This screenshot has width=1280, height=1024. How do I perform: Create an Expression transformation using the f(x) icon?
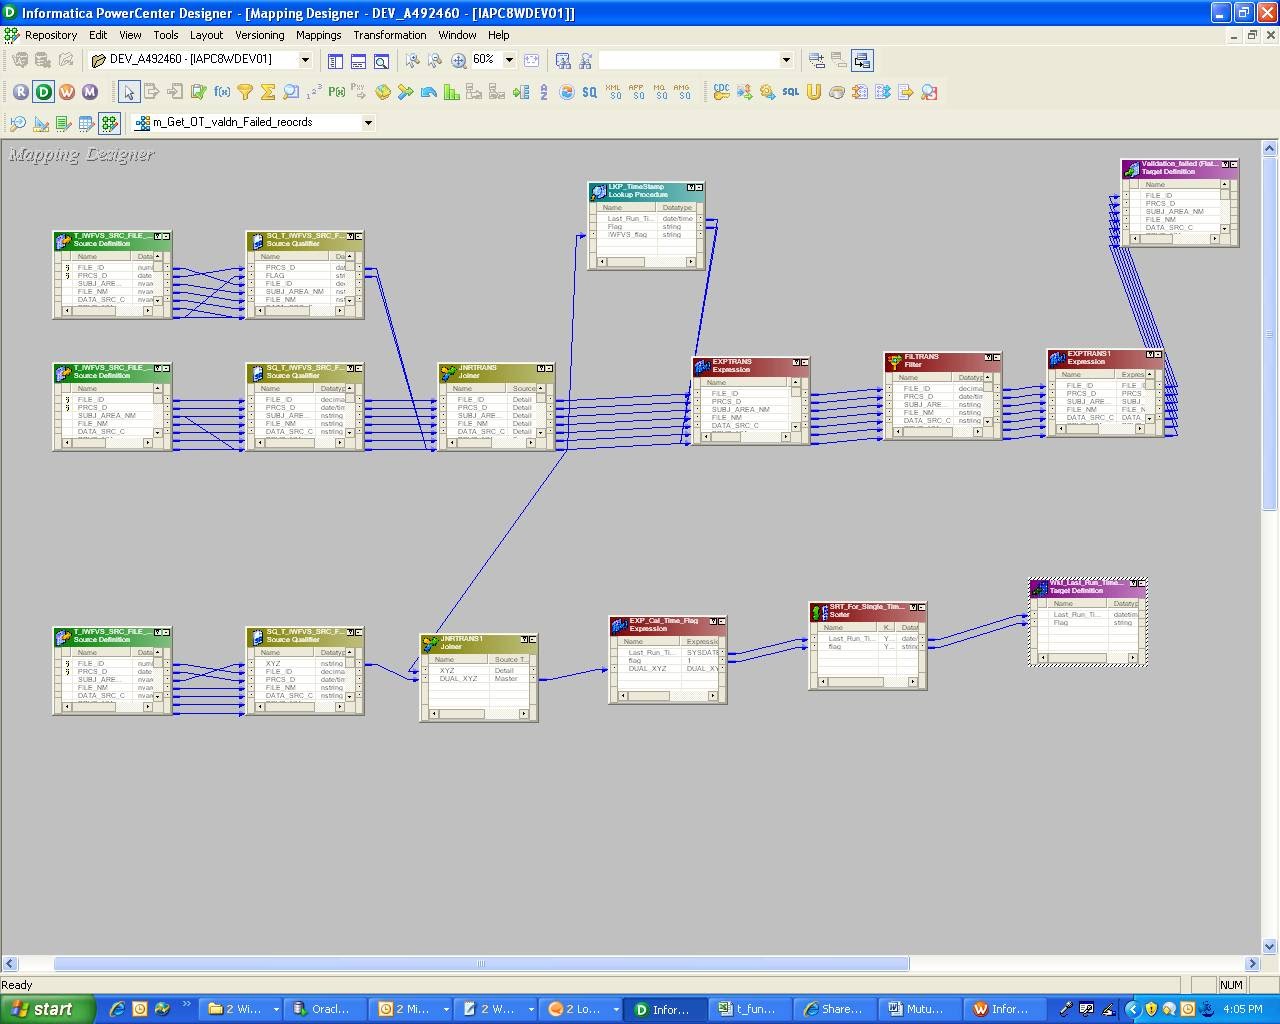222,92
